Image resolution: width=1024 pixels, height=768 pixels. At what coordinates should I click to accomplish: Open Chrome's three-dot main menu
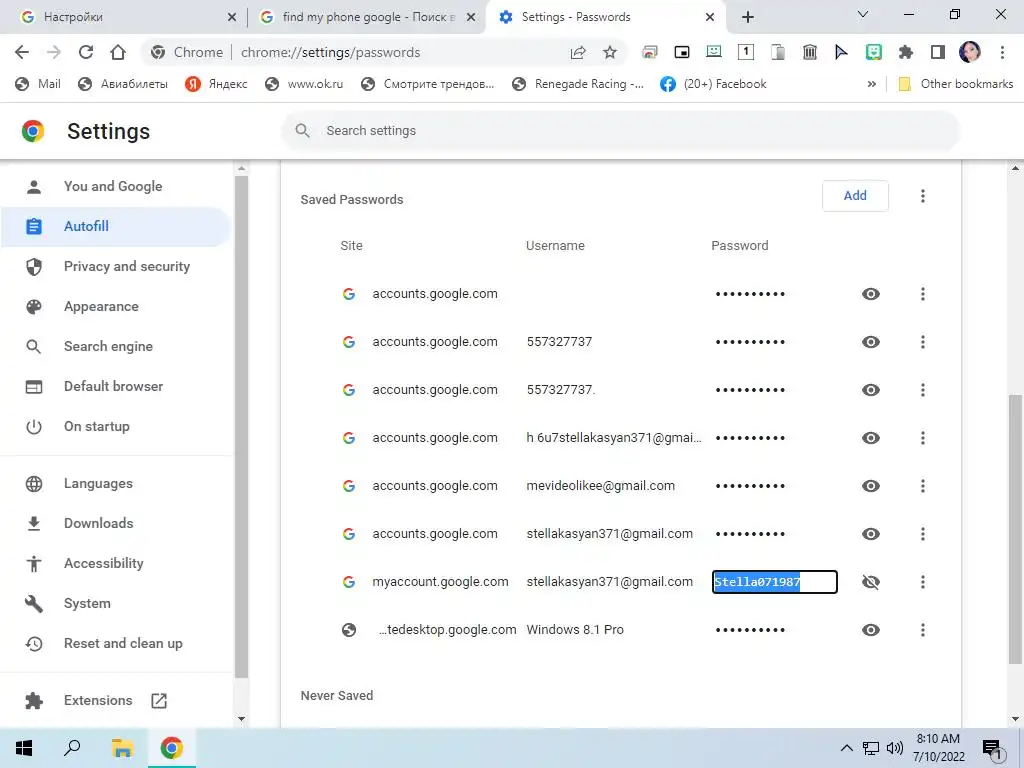pos(1002,52)
